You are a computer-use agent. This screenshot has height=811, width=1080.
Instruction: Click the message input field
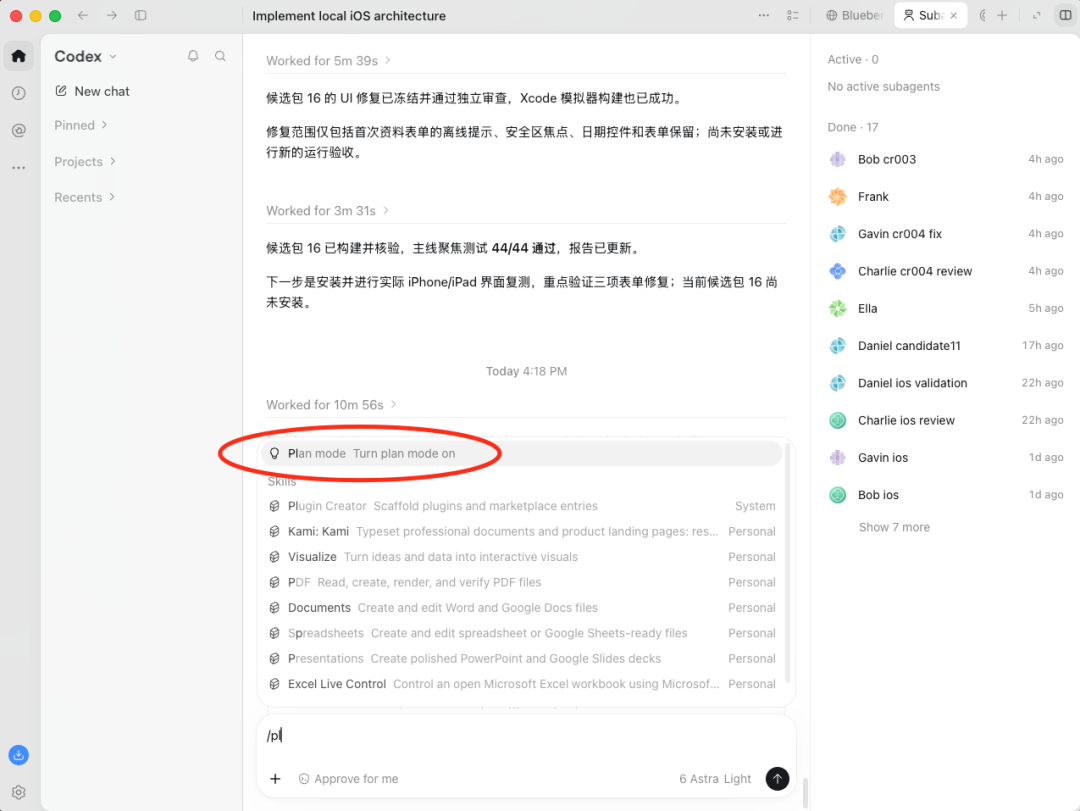tap(526, 735)
